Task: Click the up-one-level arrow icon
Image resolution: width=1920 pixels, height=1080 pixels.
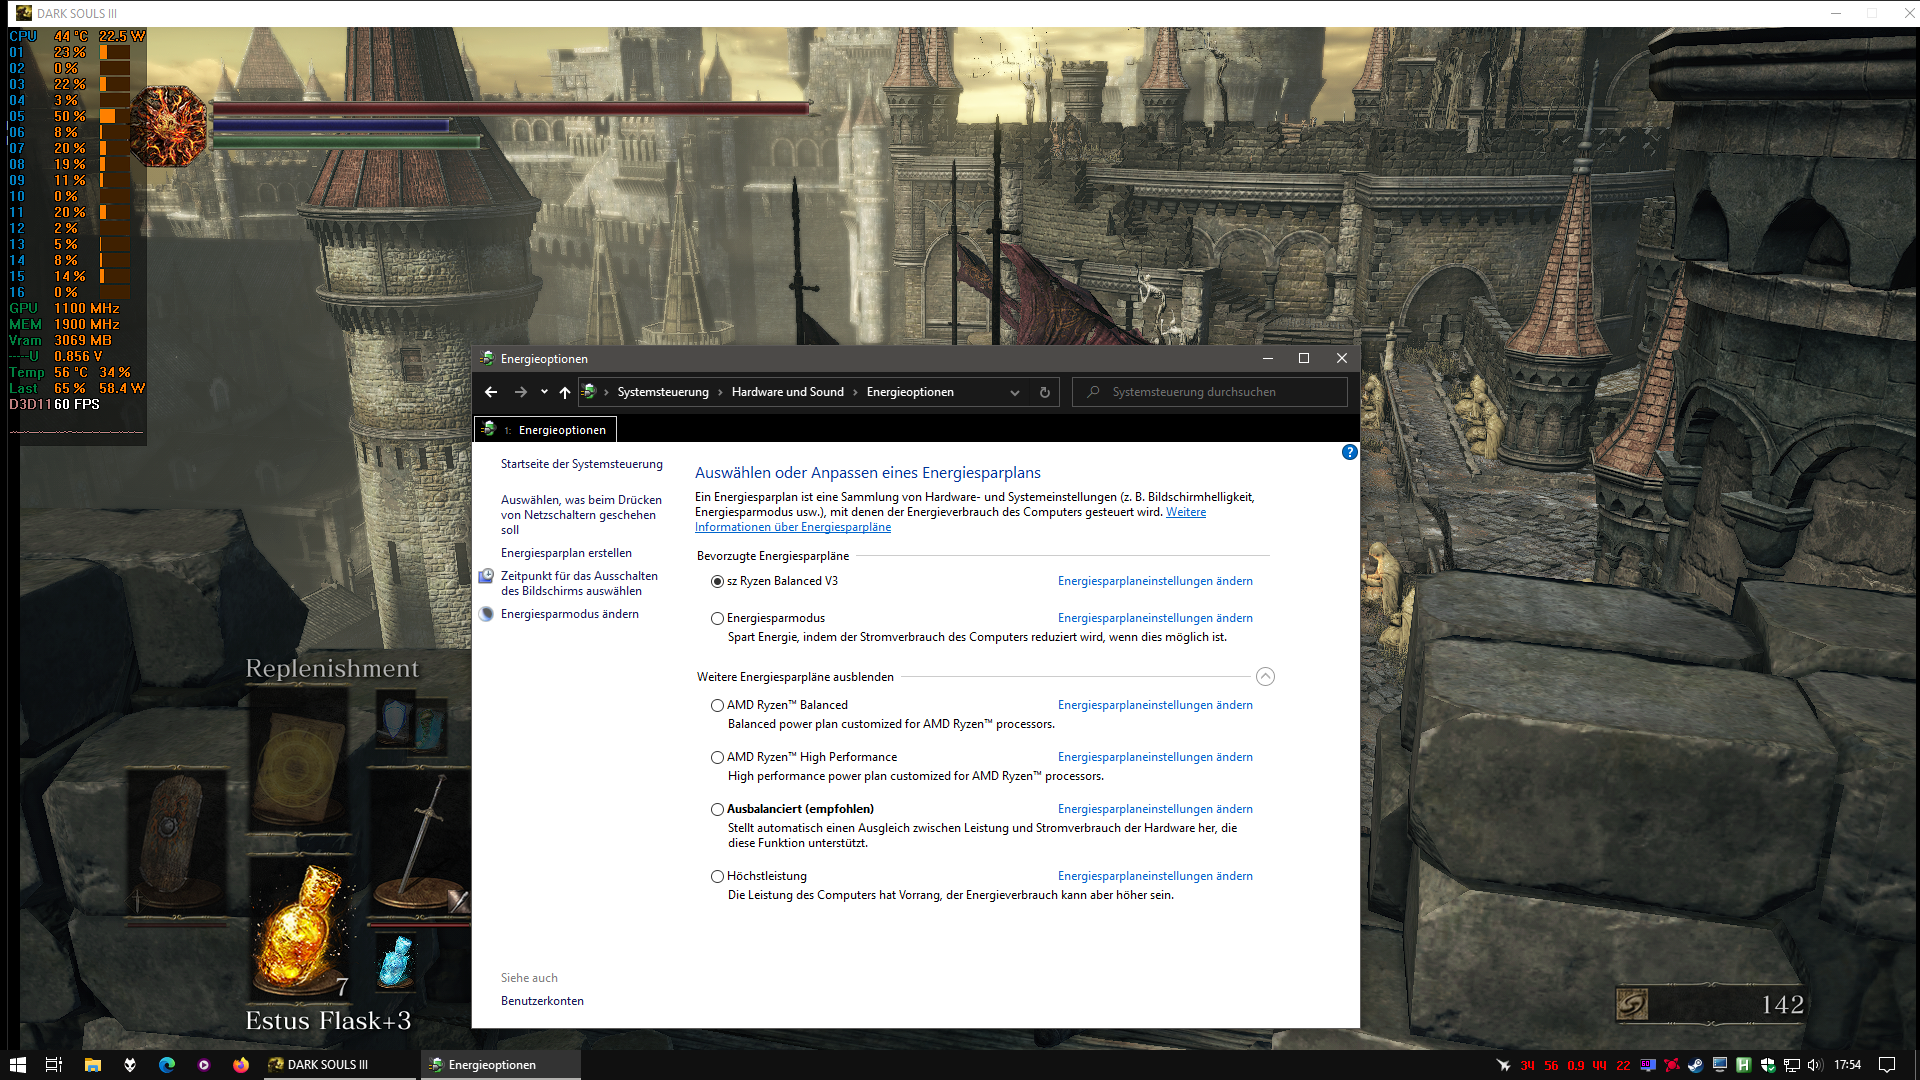Action: (565, 392)
